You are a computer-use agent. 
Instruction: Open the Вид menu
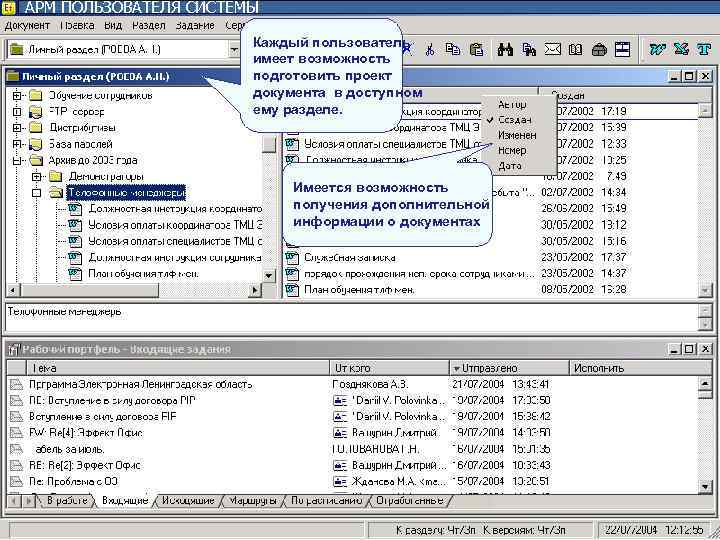pos(113,25)
